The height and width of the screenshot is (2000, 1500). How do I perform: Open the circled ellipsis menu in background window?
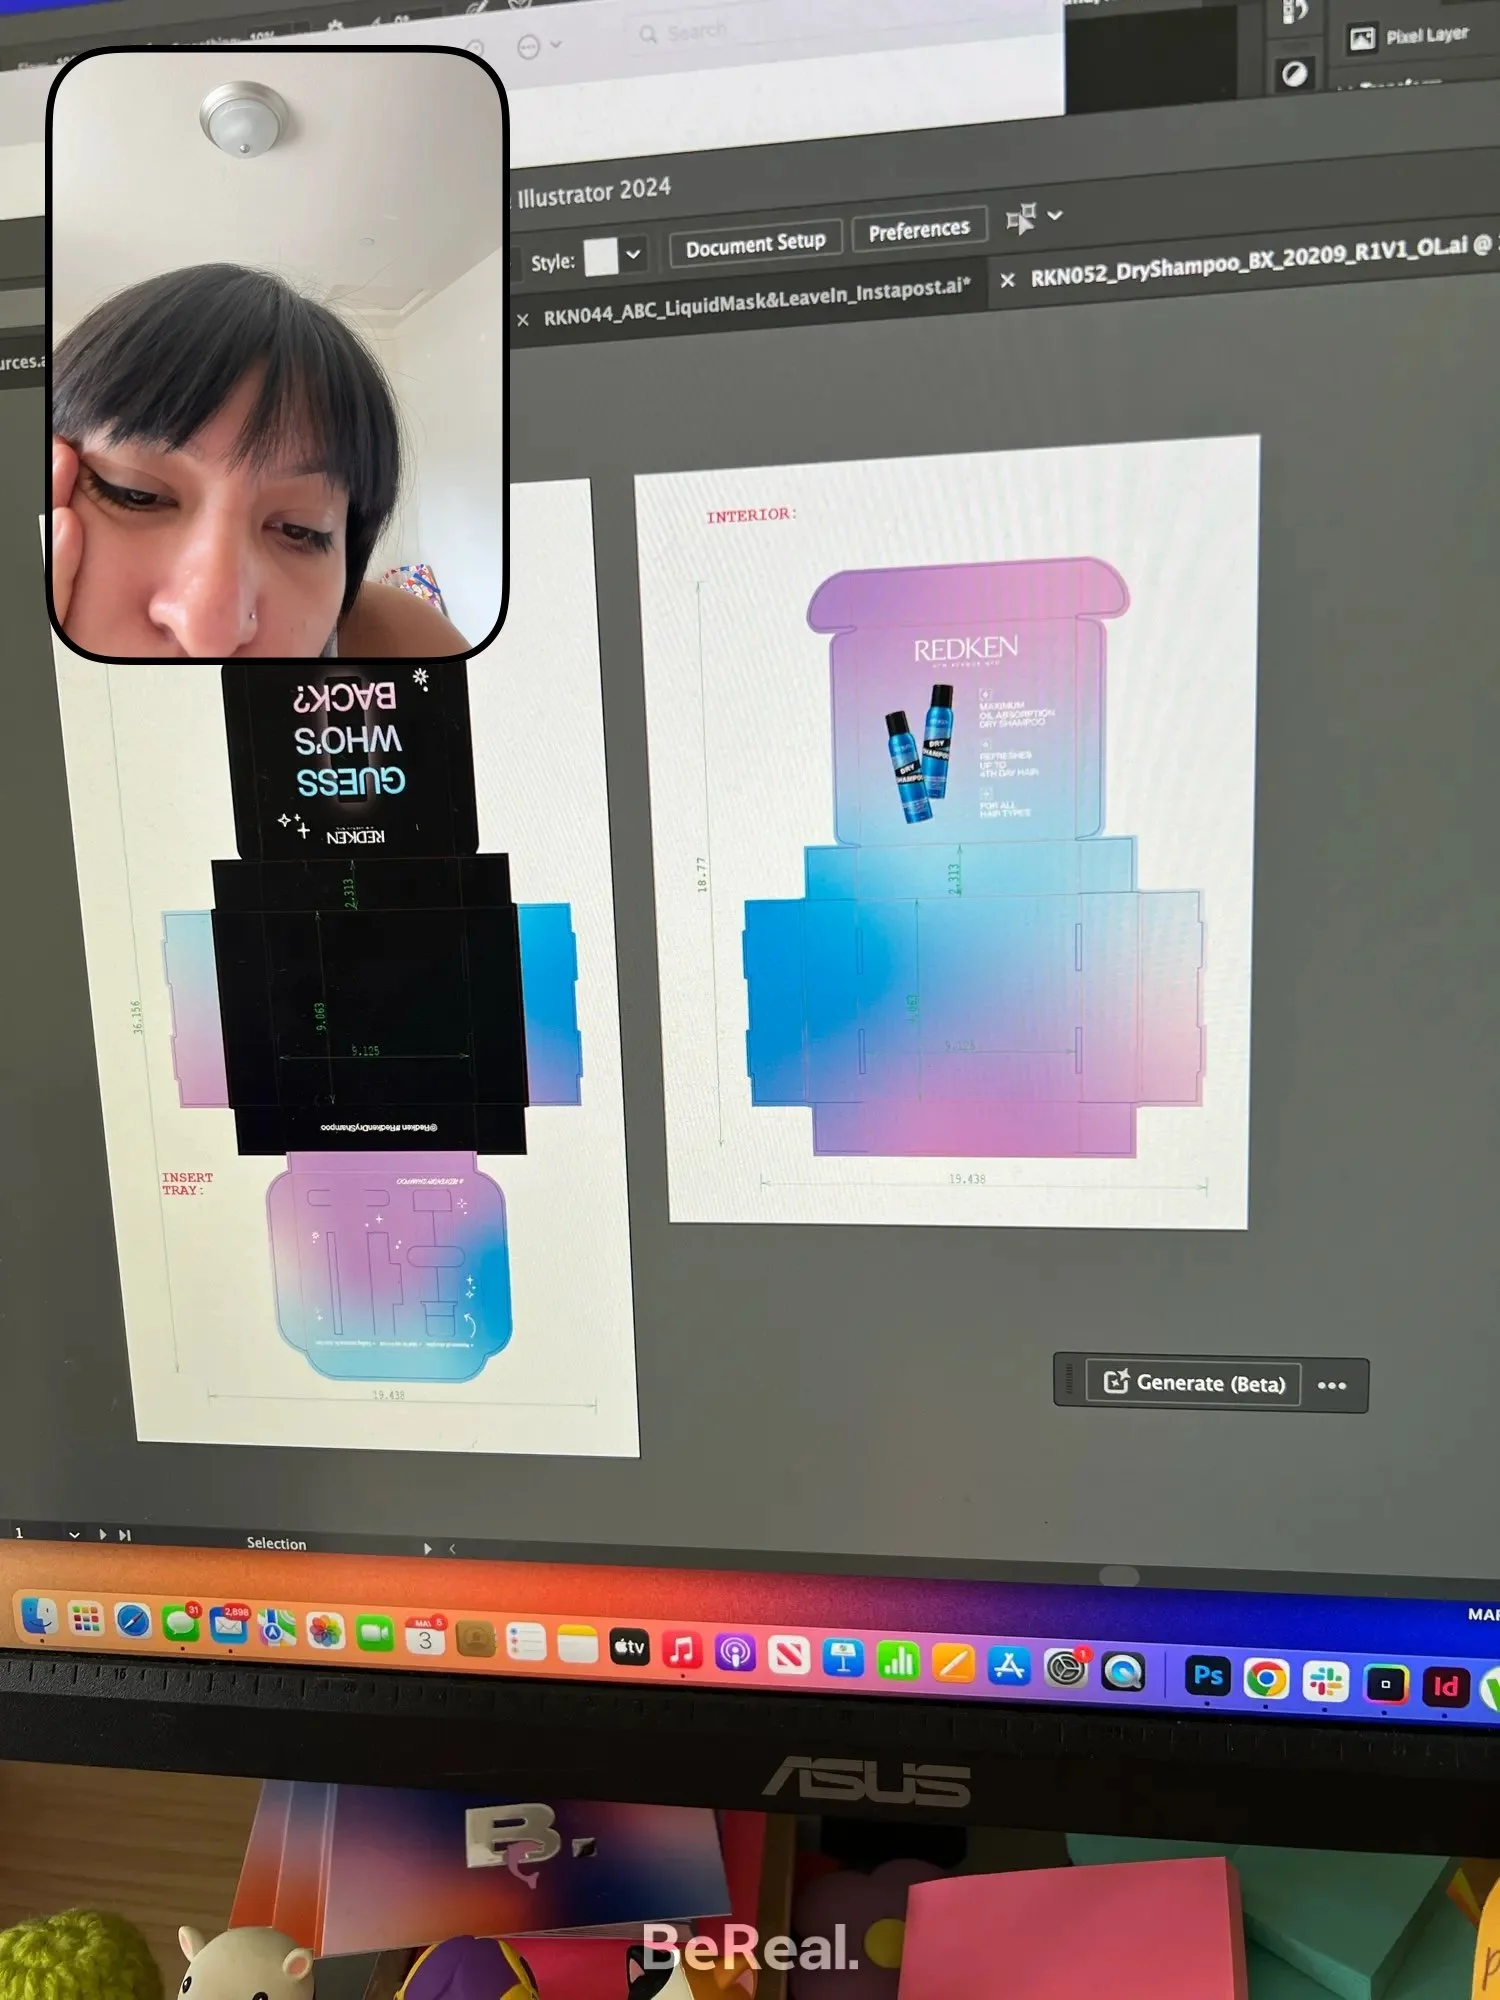(529, 46)
